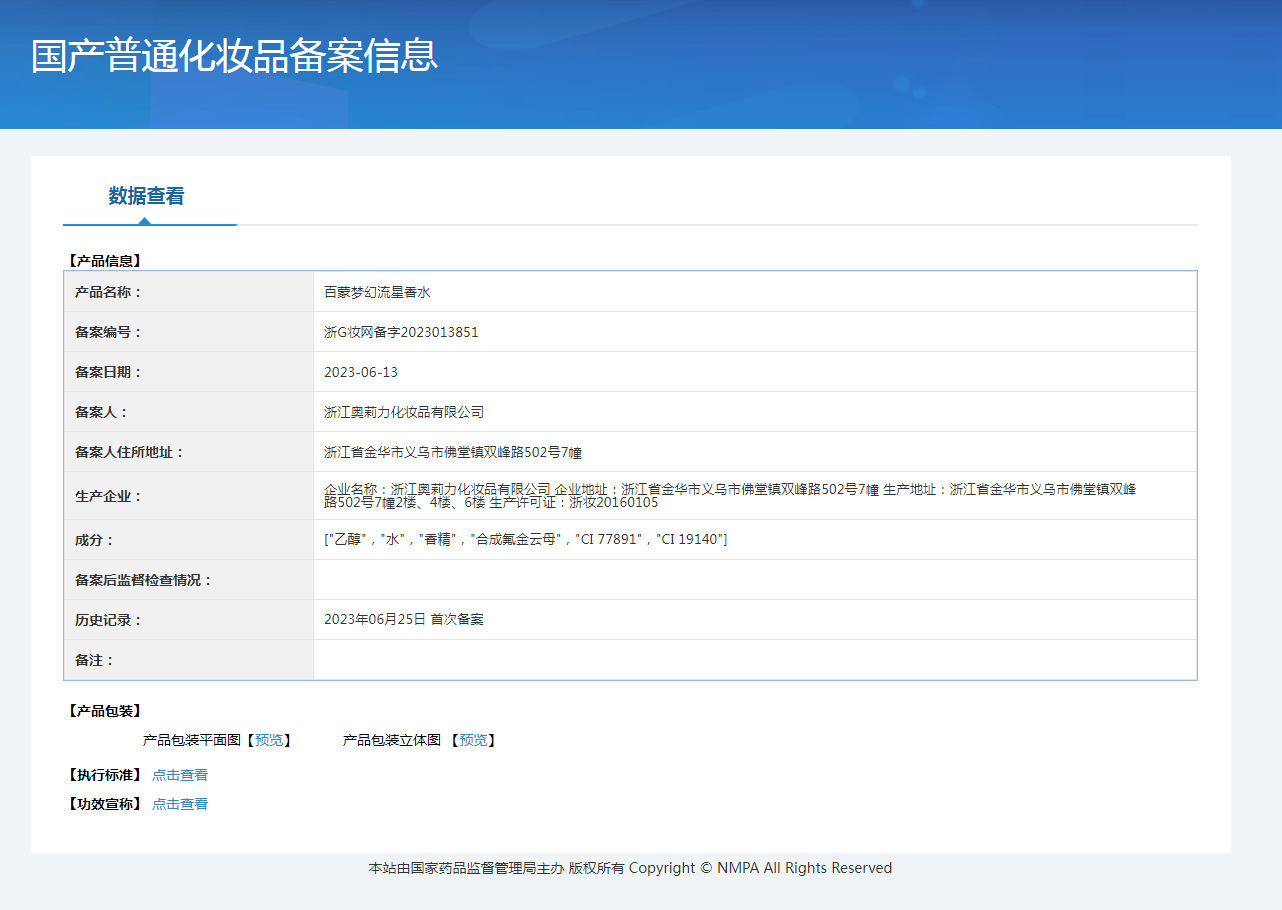Image resolution: width=1282 pixels, height=910 pixels.
Task: Click the 产品名称 row label
Action: 109,292
